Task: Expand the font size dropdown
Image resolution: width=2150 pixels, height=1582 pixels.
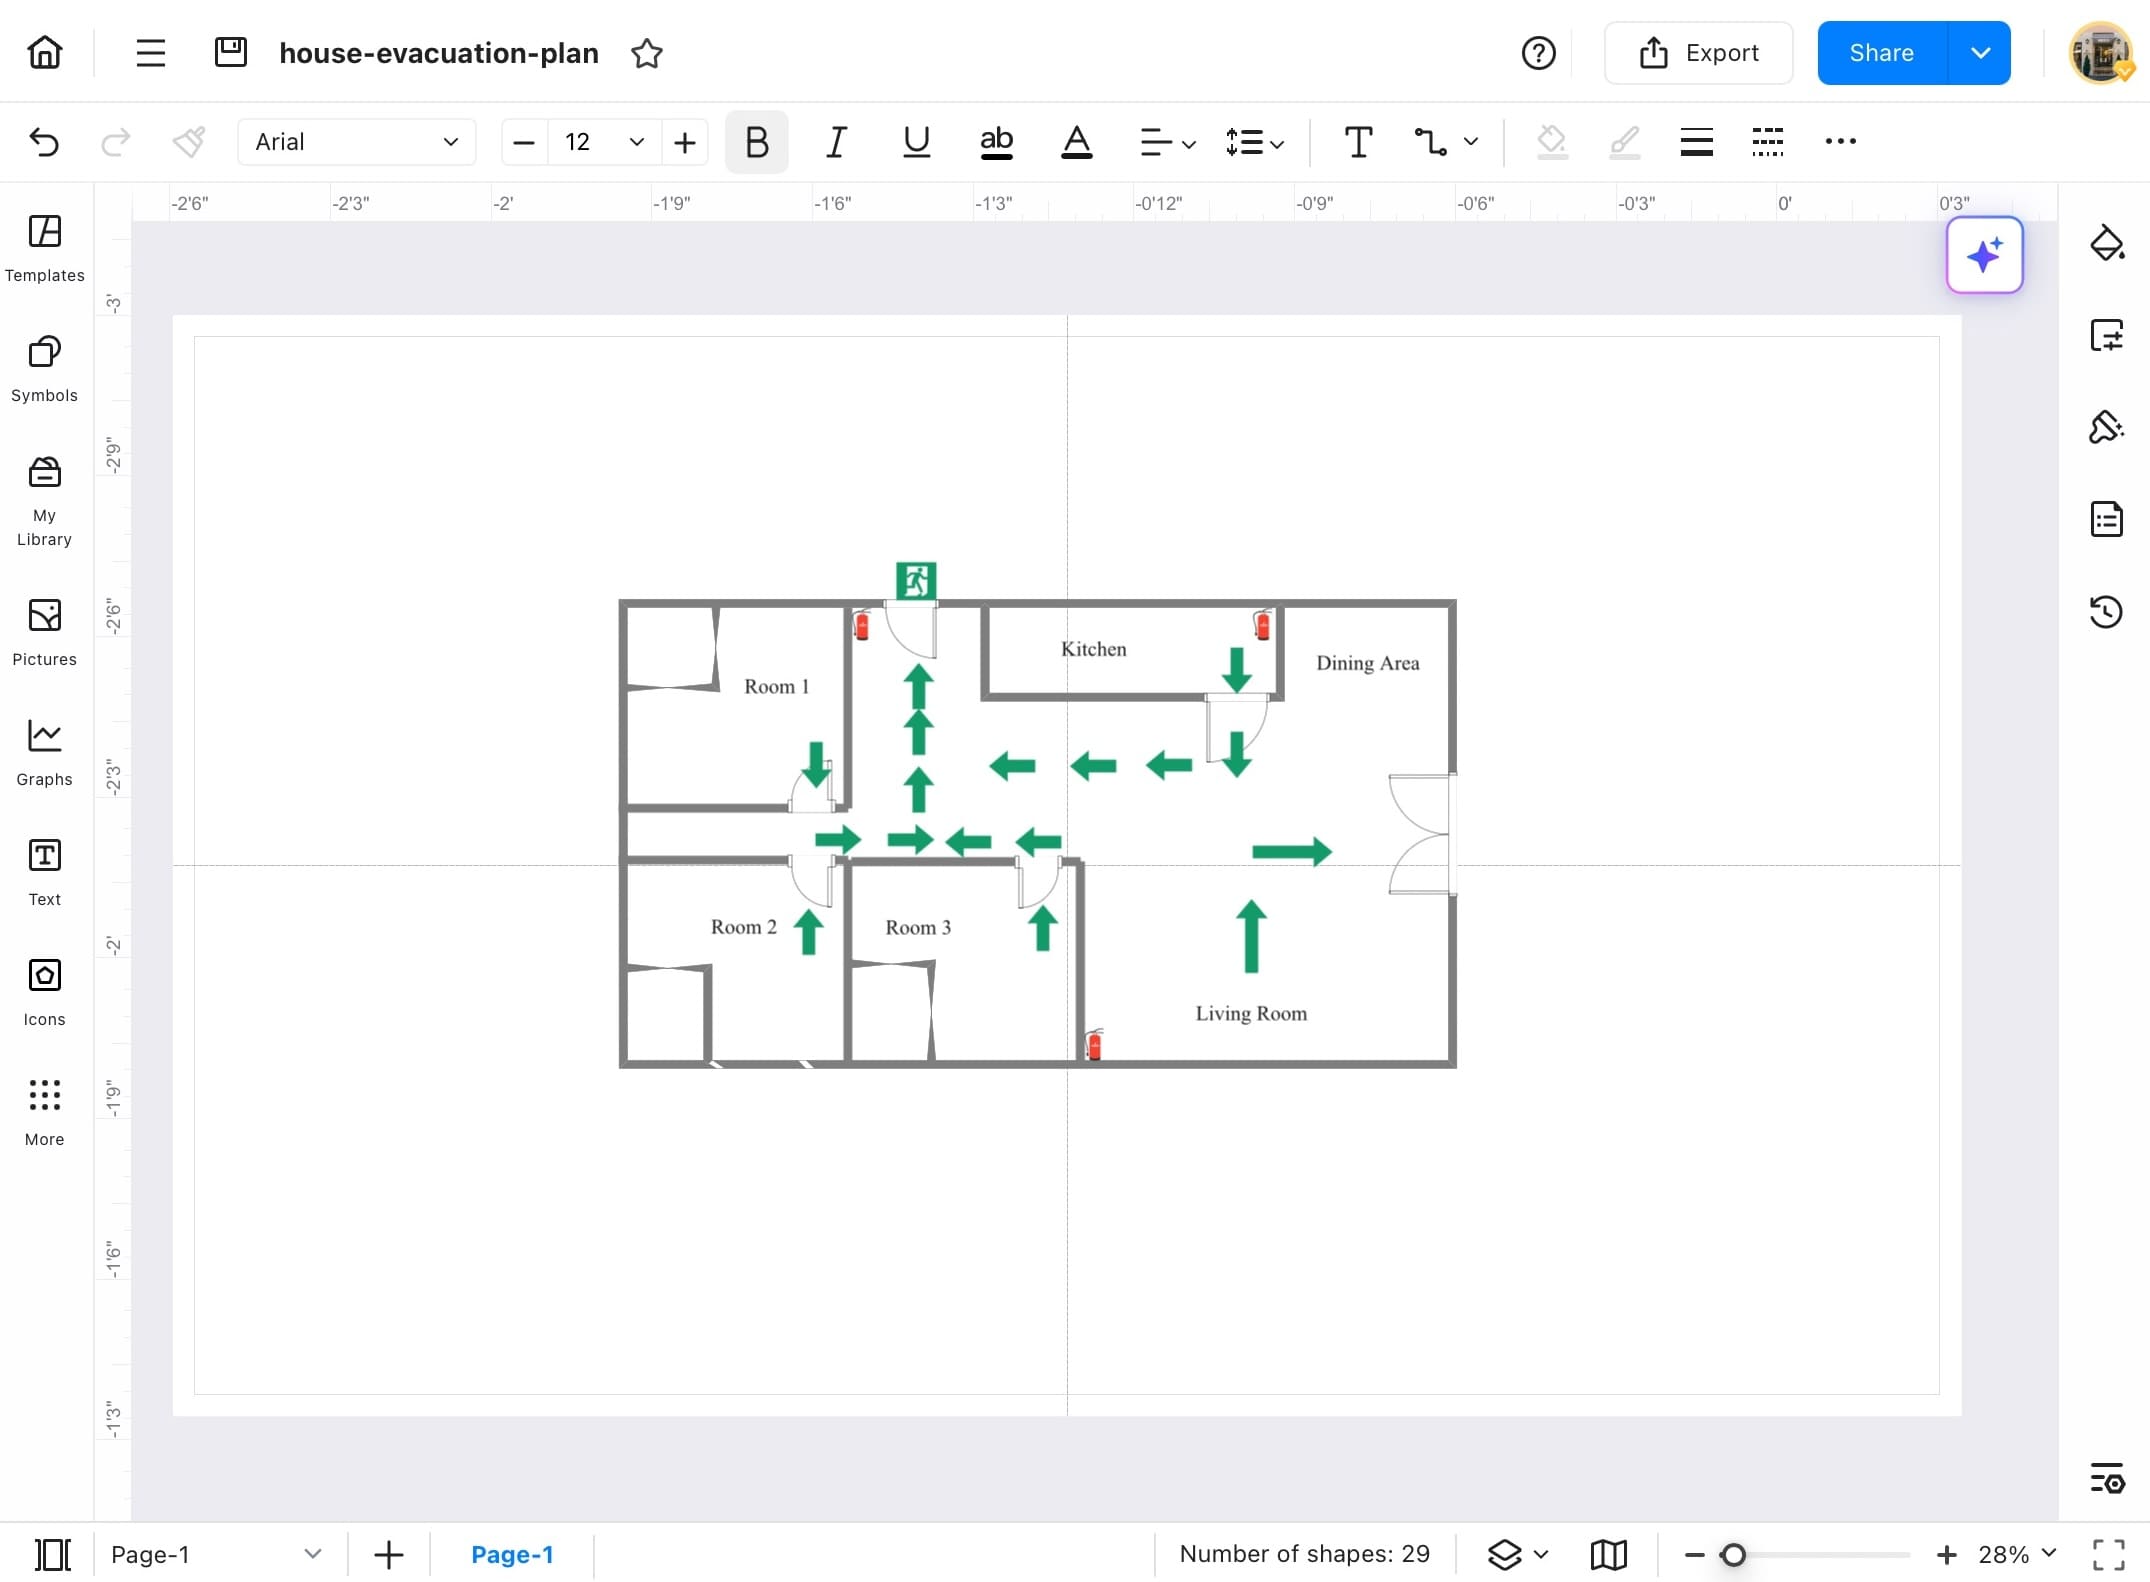Action: coord(636,142)
